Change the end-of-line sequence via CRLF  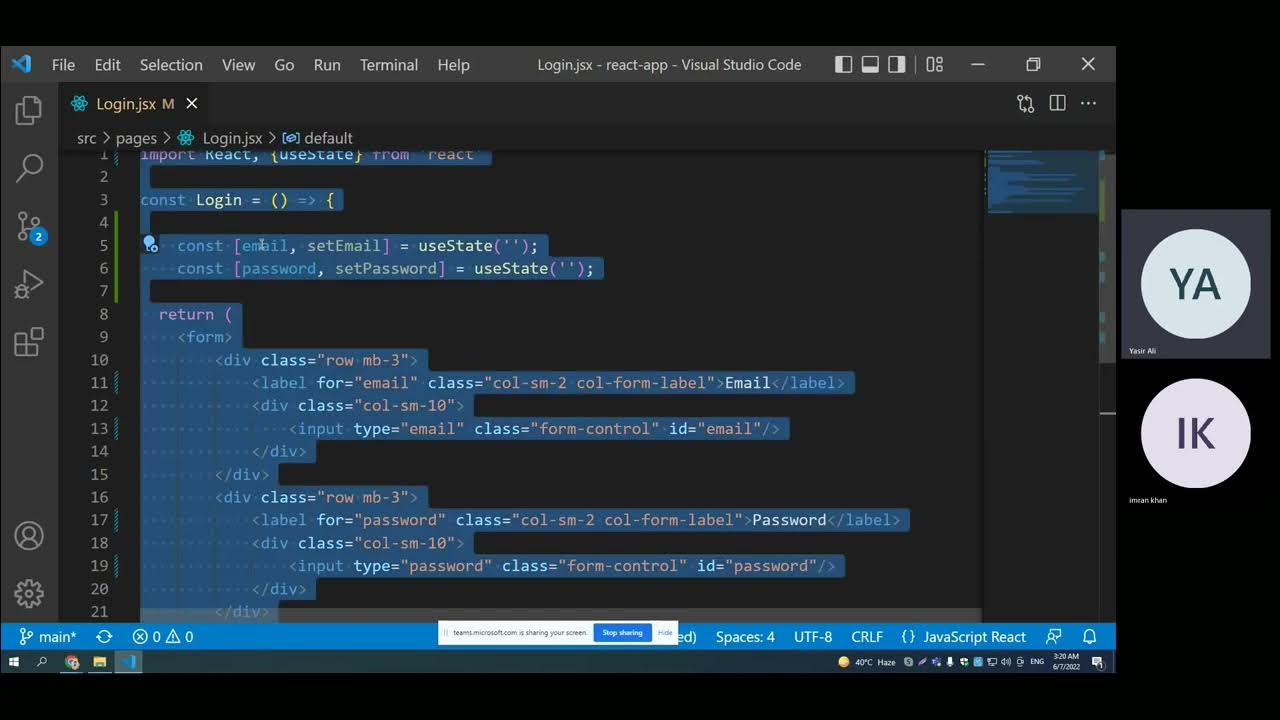point(867,637)
